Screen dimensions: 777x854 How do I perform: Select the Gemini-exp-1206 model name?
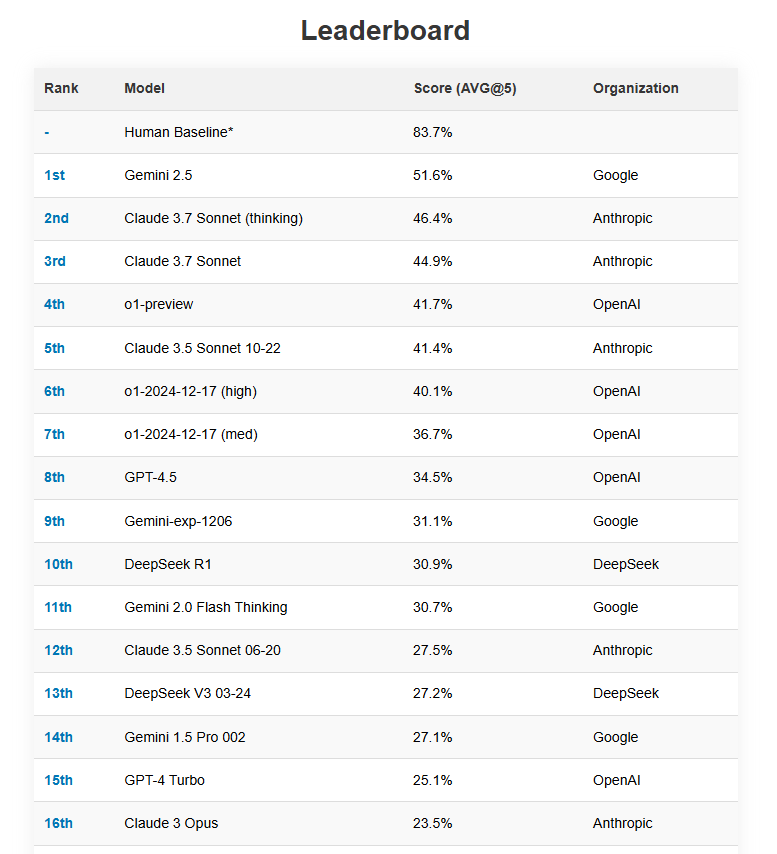point(178,522)
